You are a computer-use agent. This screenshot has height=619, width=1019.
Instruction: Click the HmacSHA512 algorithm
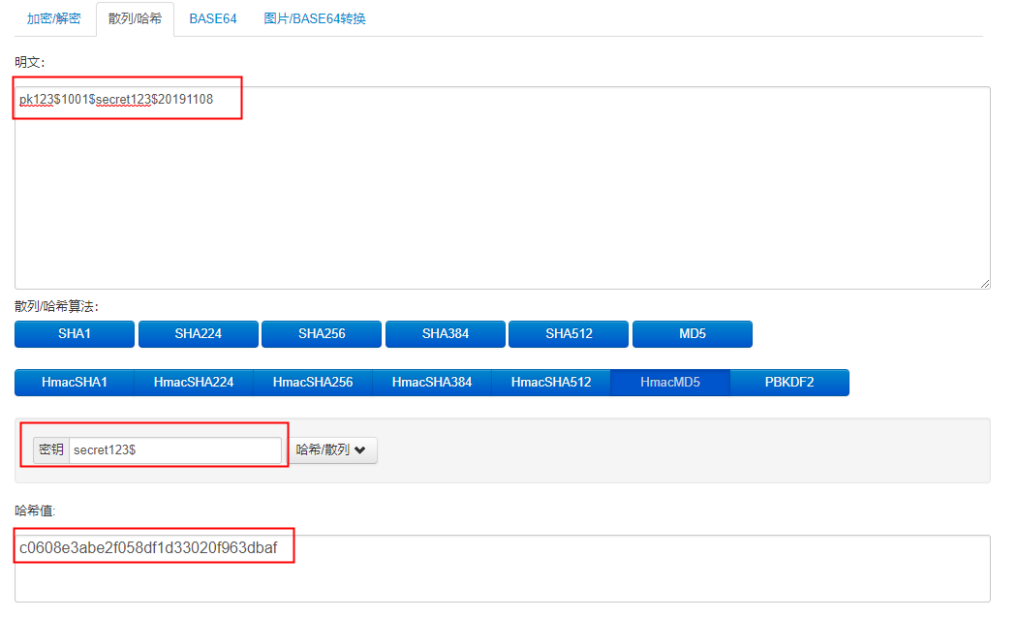click(550, 382)
